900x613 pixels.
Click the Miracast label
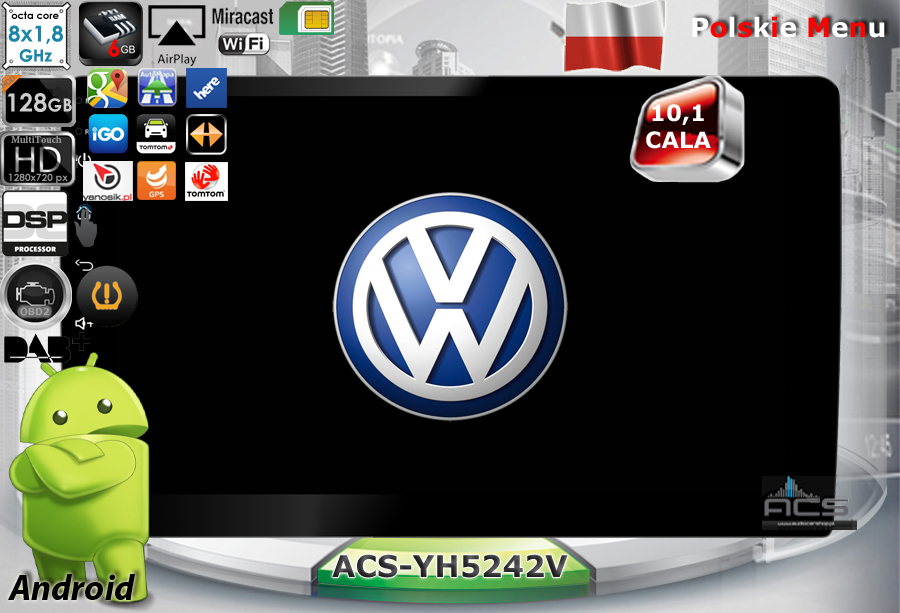pyautogui.click(x=242, y=17)
